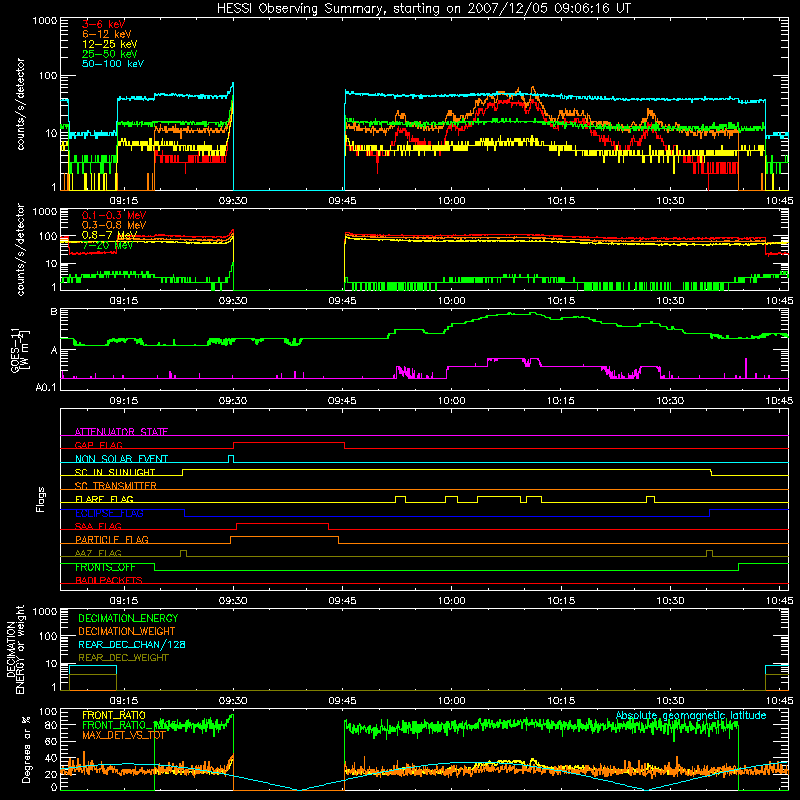Screen dimensions: 800x800
Task: Select the 3-6 keV legend label
Action: click(103, 24)
